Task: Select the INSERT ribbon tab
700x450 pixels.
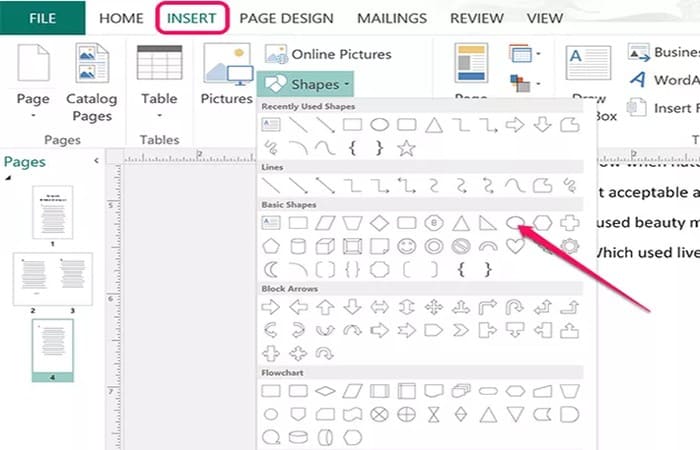Action: [x=192, y=18]
